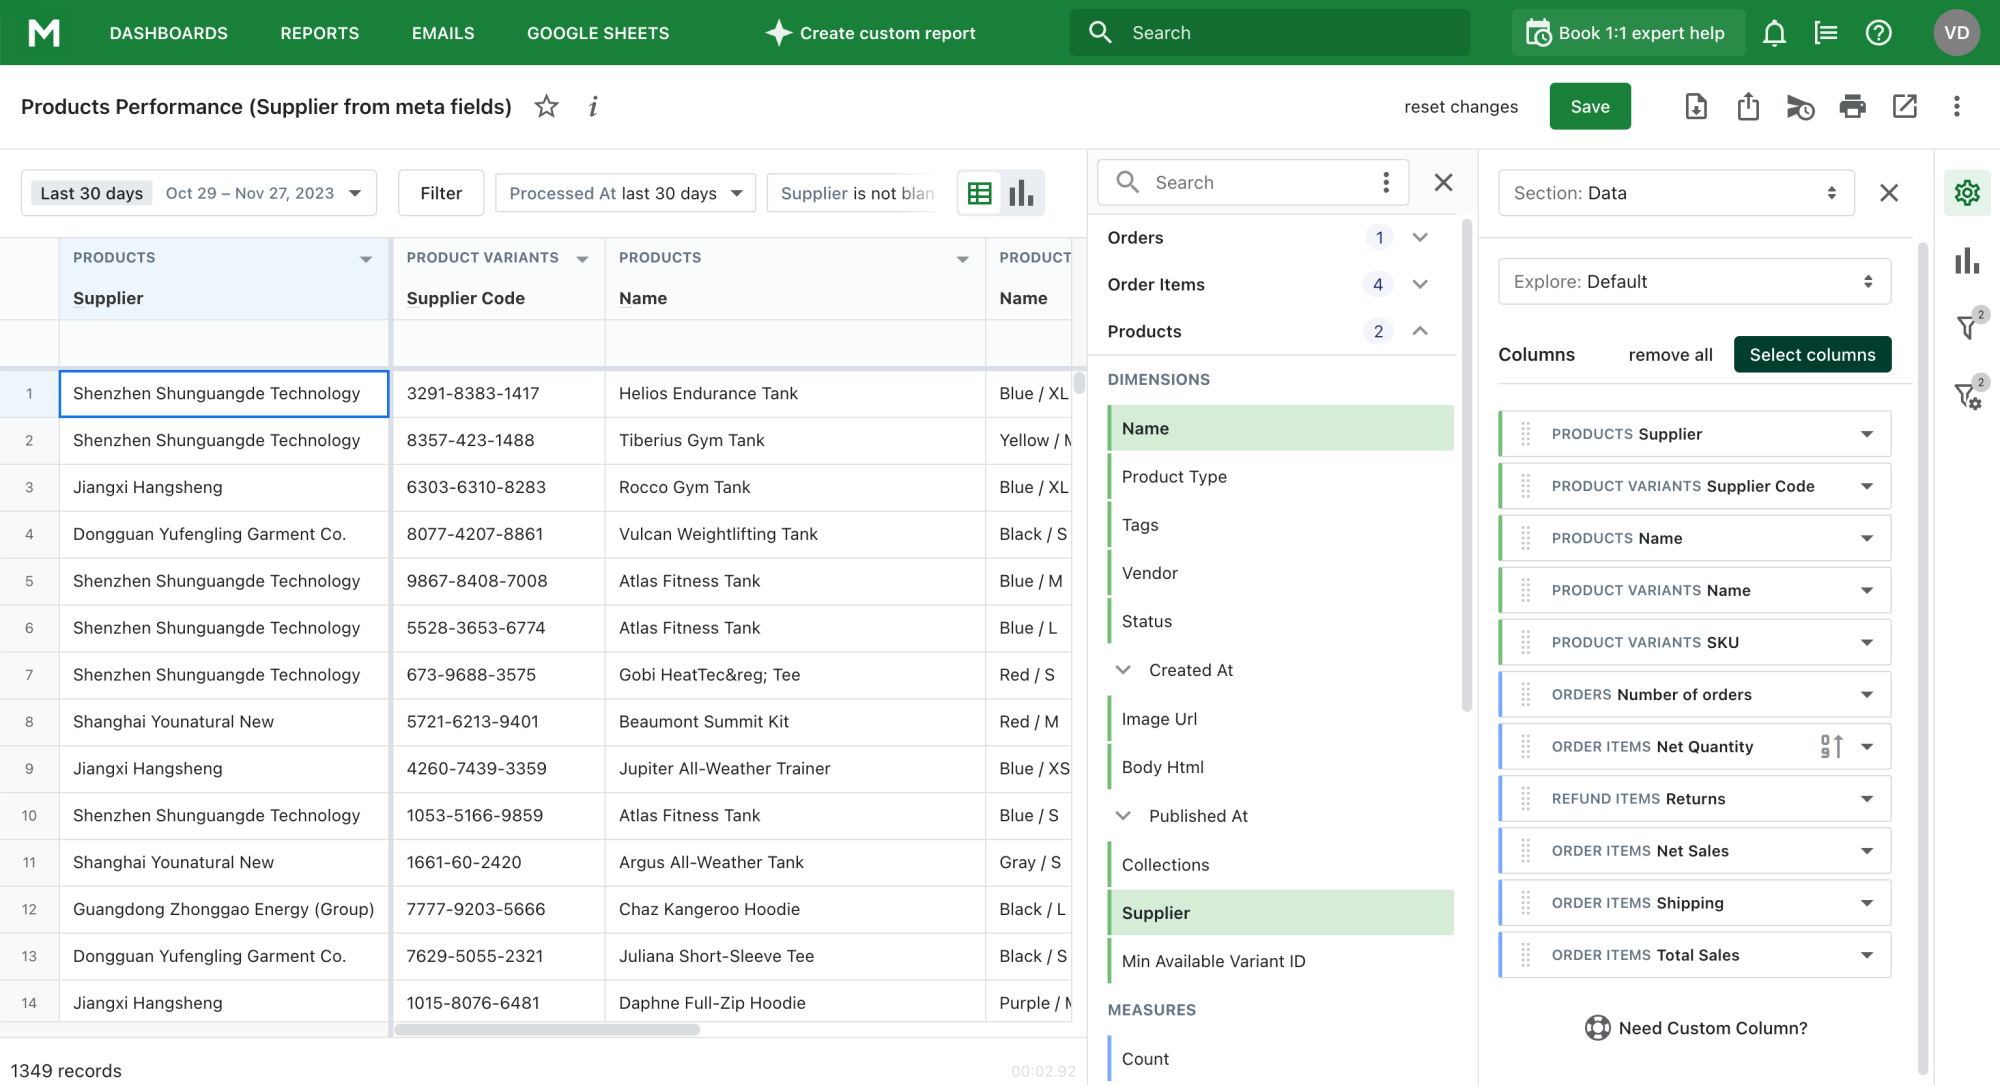The image size is (2000, 1085).
Task: Click the Select columns button
Action: pos(1812,354)
